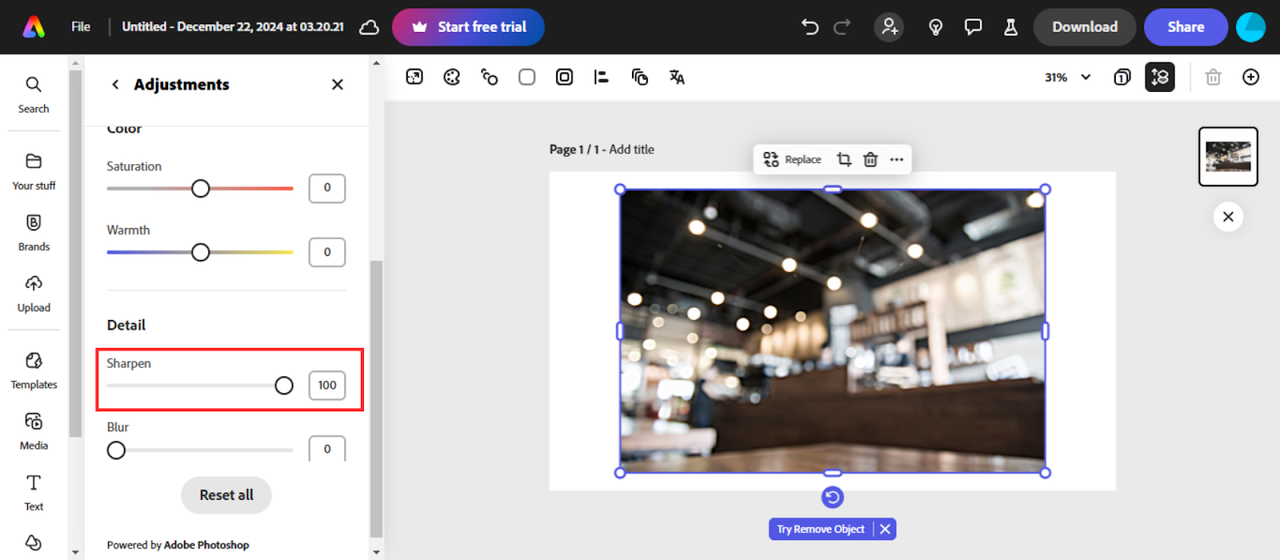Open Brands in the sidebar
Screen dimensions: 1280x560
34,232
